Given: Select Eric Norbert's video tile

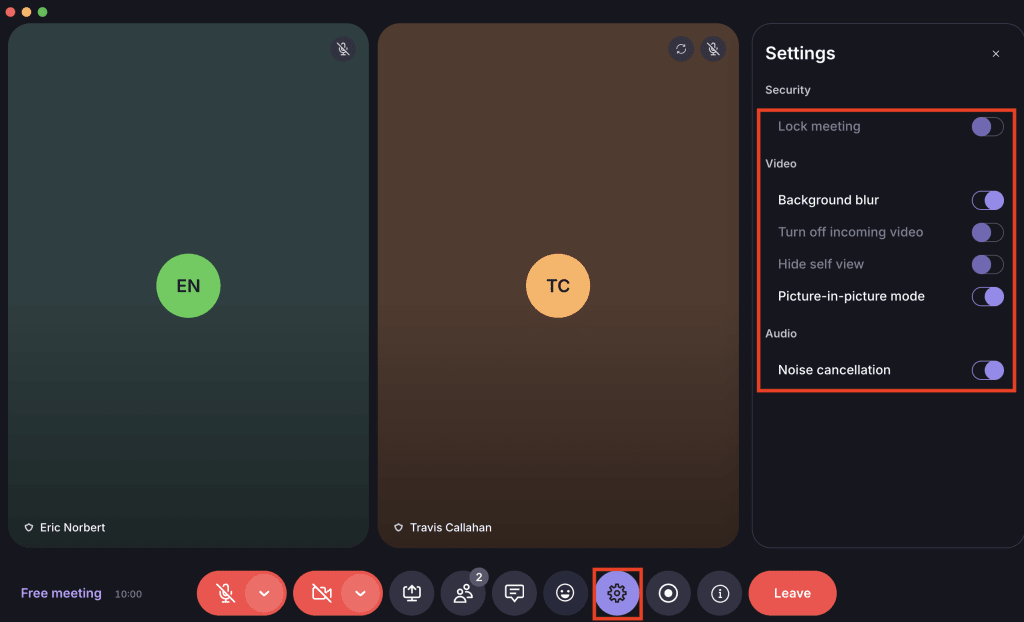Looking at the screenshot, I should click(188, 285).
